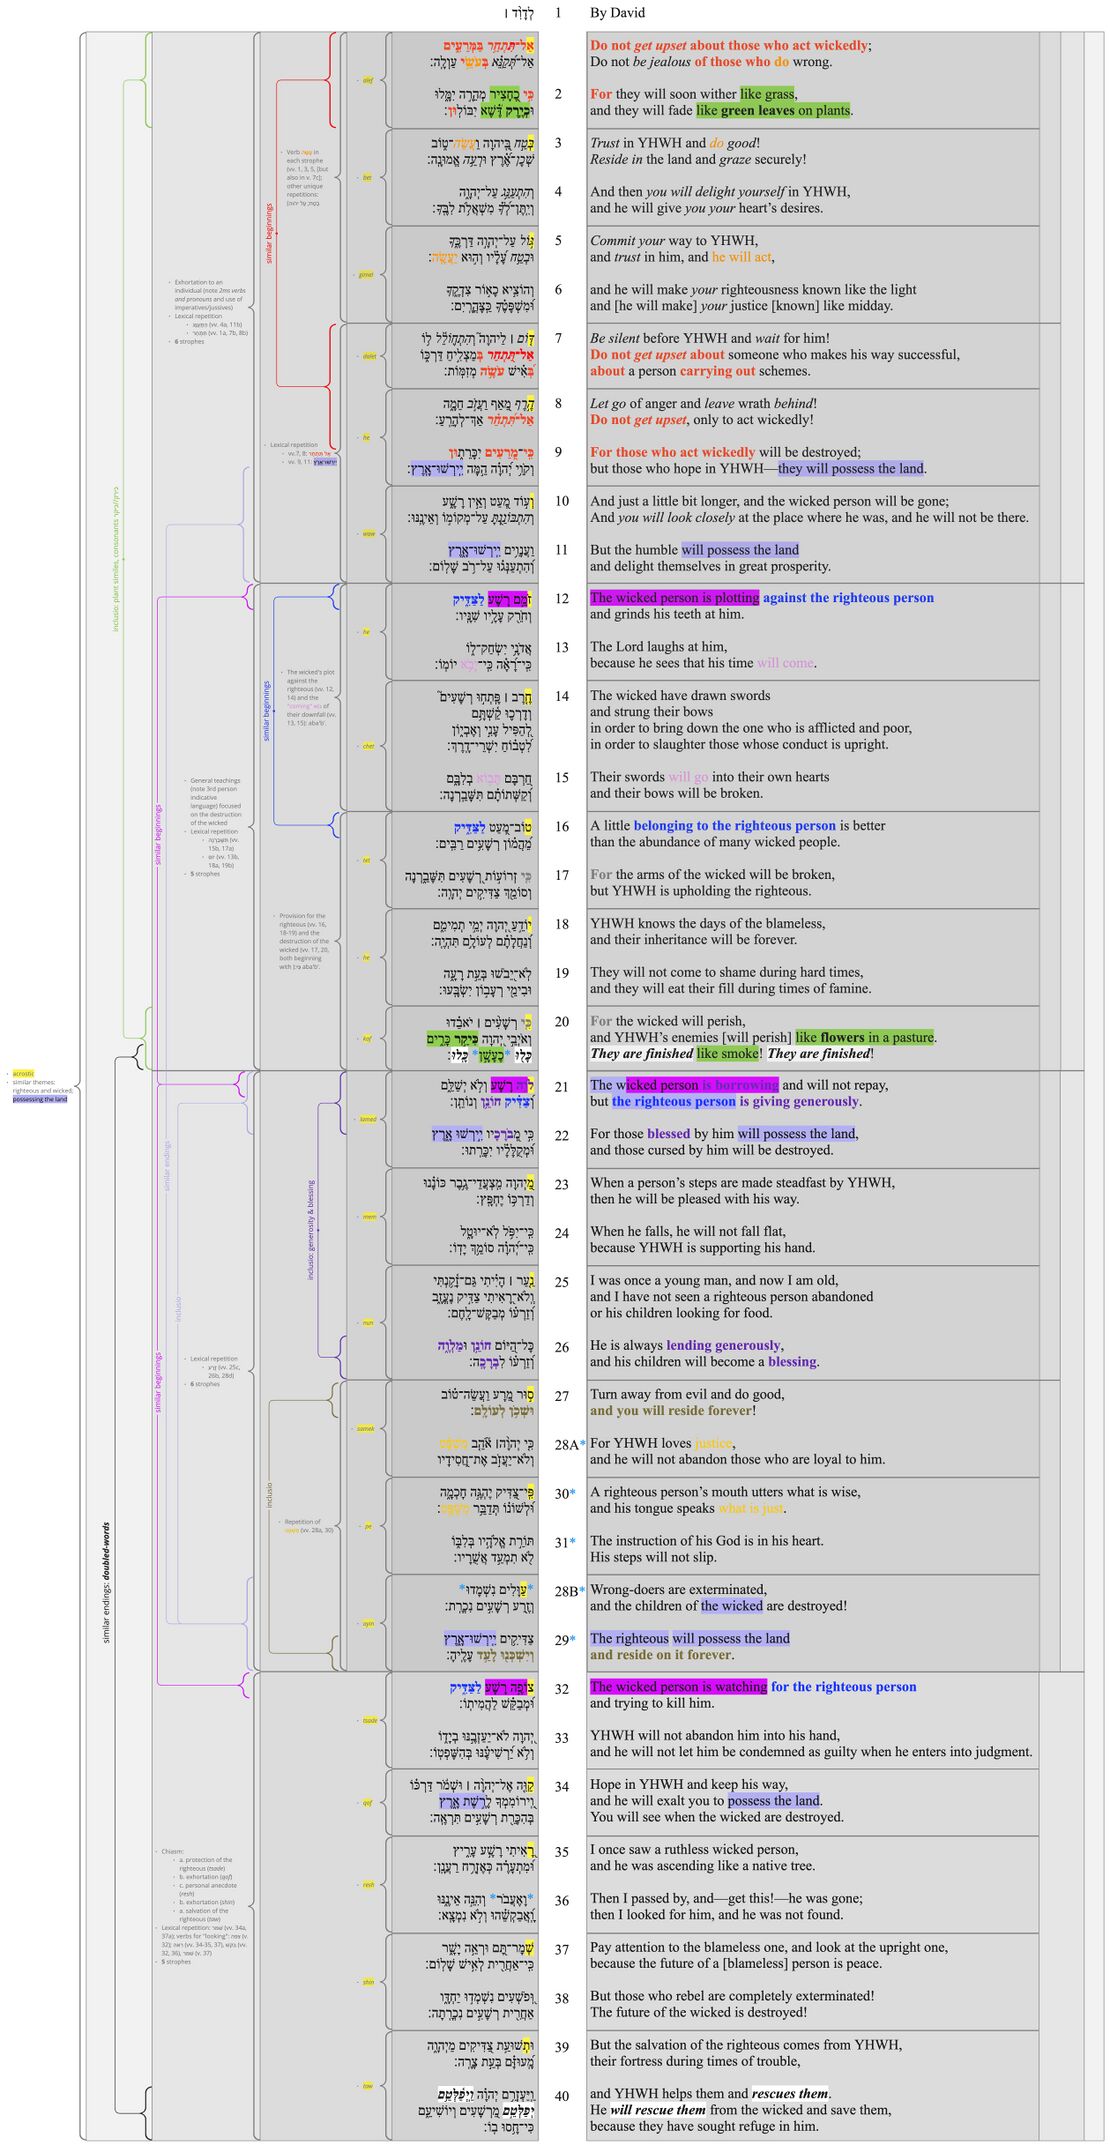
Task: Click the yellow "taw" acrostic label
Action: pos(367,2085)
